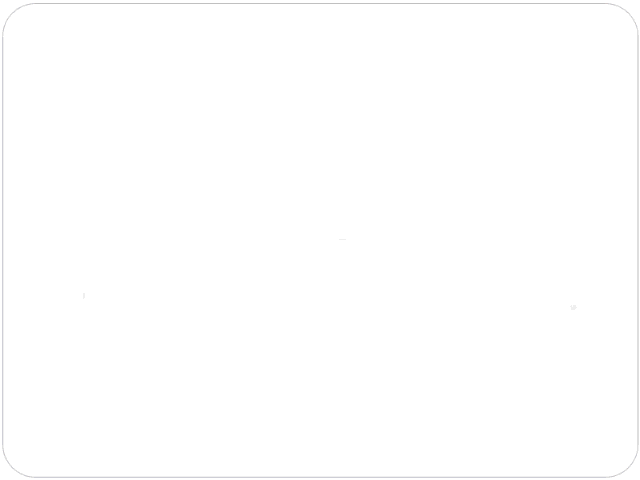Click the blank white rounded panel area
The height and width of the screenshot is (480, 640).
pyautogui.click(x=320, y=240)
